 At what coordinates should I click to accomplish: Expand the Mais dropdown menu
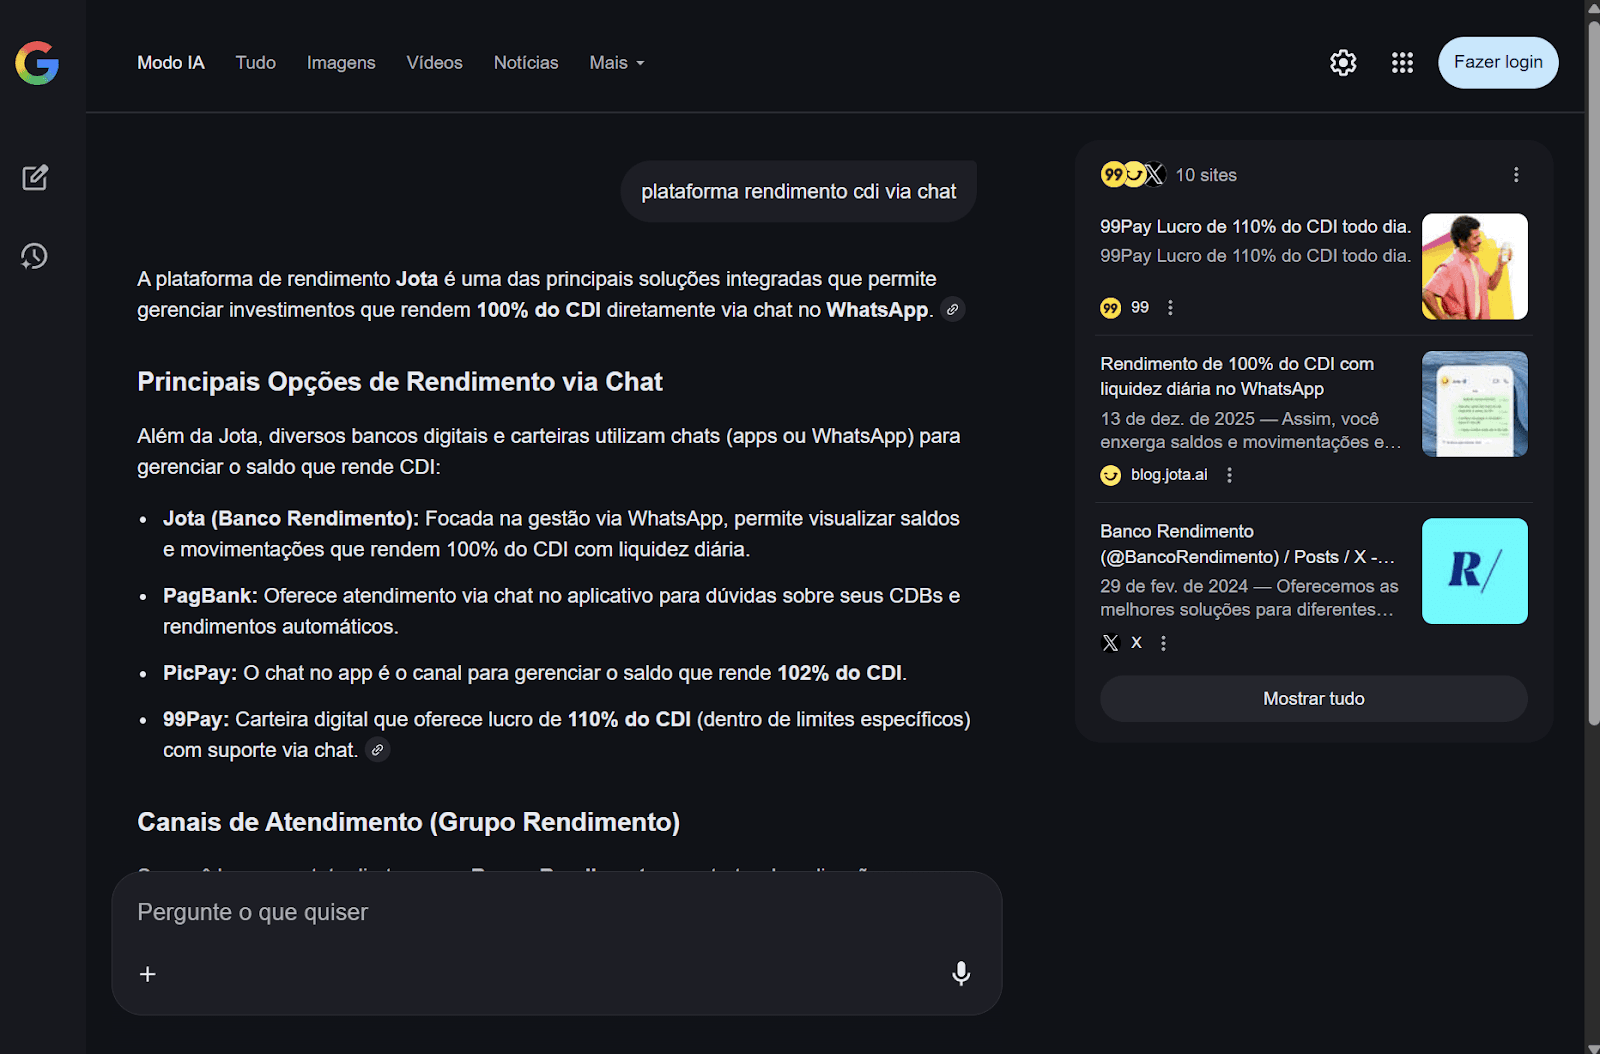pos(617,63)
